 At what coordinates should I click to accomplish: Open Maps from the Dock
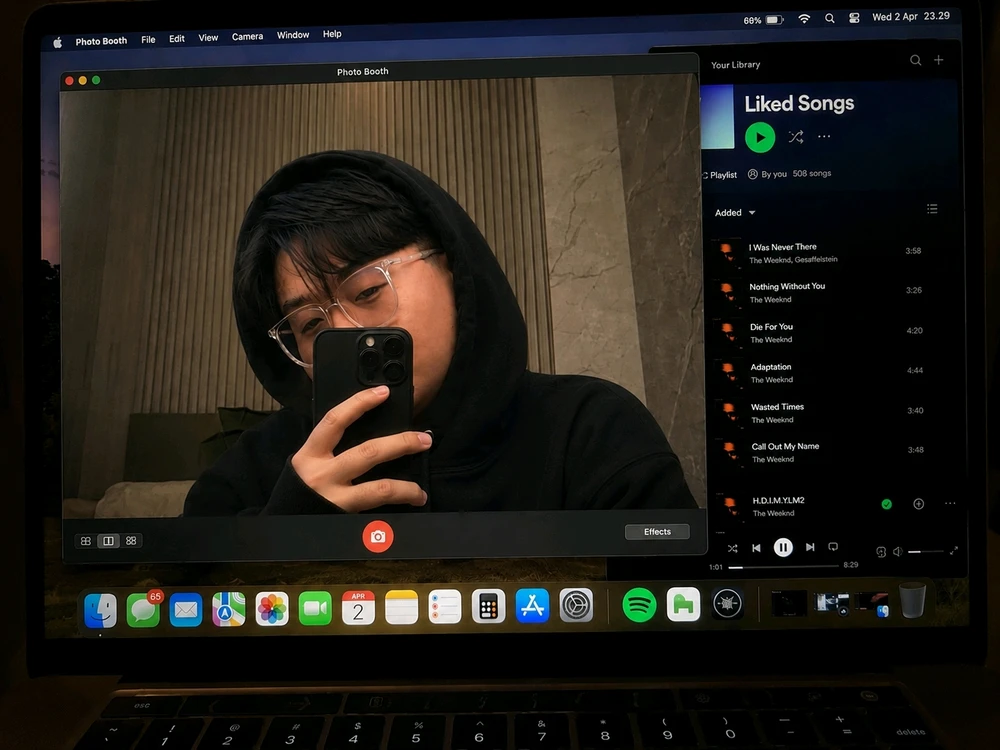[x=228, y=609]
